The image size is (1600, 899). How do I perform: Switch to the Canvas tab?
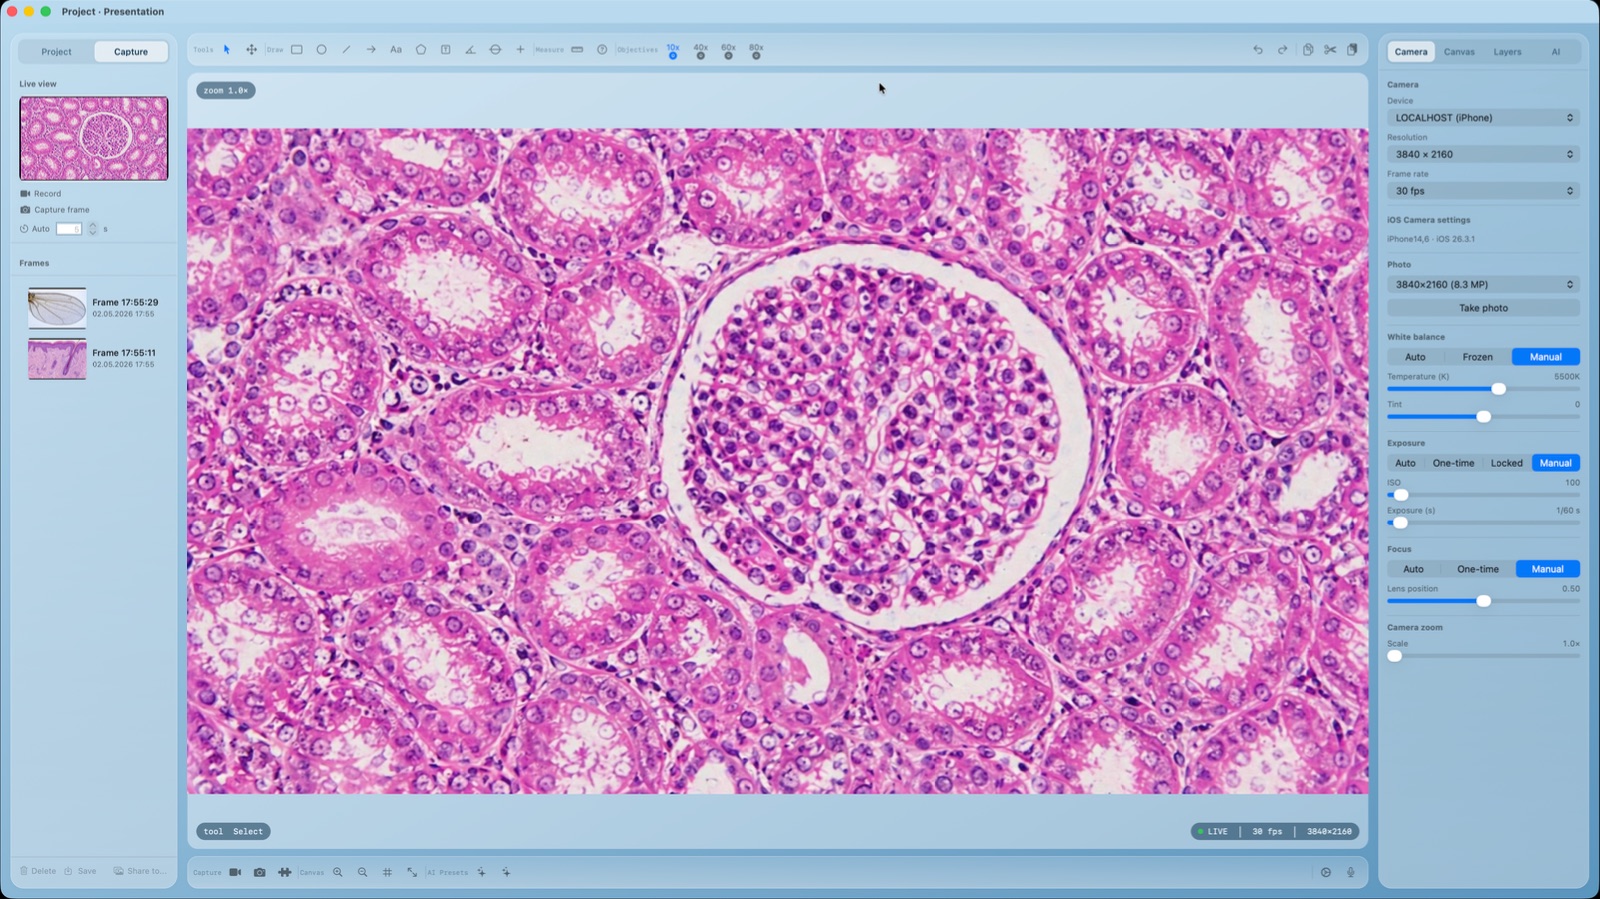[x=1459, y=52]
